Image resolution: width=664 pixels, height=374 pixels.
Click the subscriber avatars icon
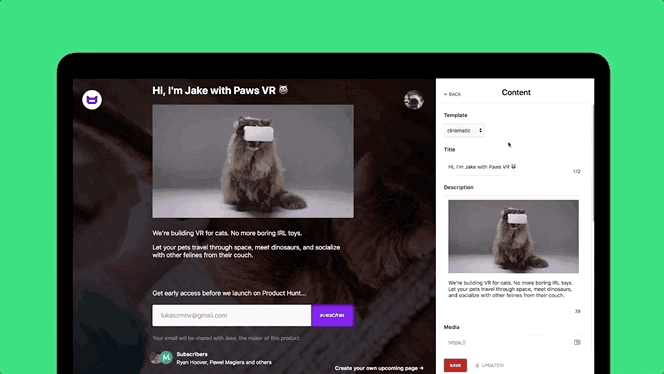(x=161, y=357)
